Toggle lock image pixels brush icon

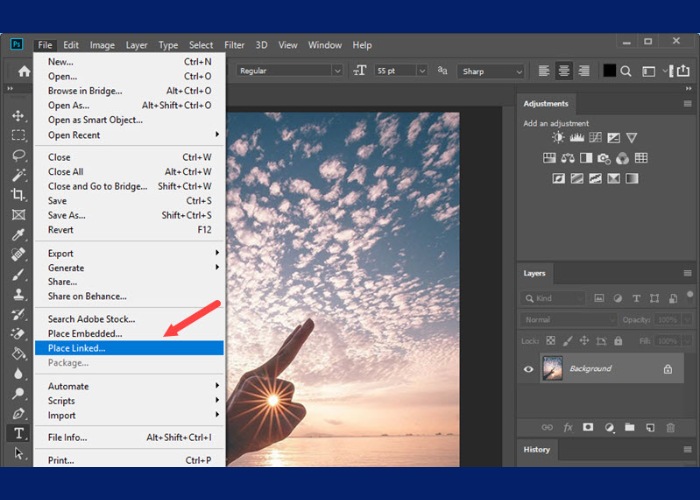click(x=567, y=341)
